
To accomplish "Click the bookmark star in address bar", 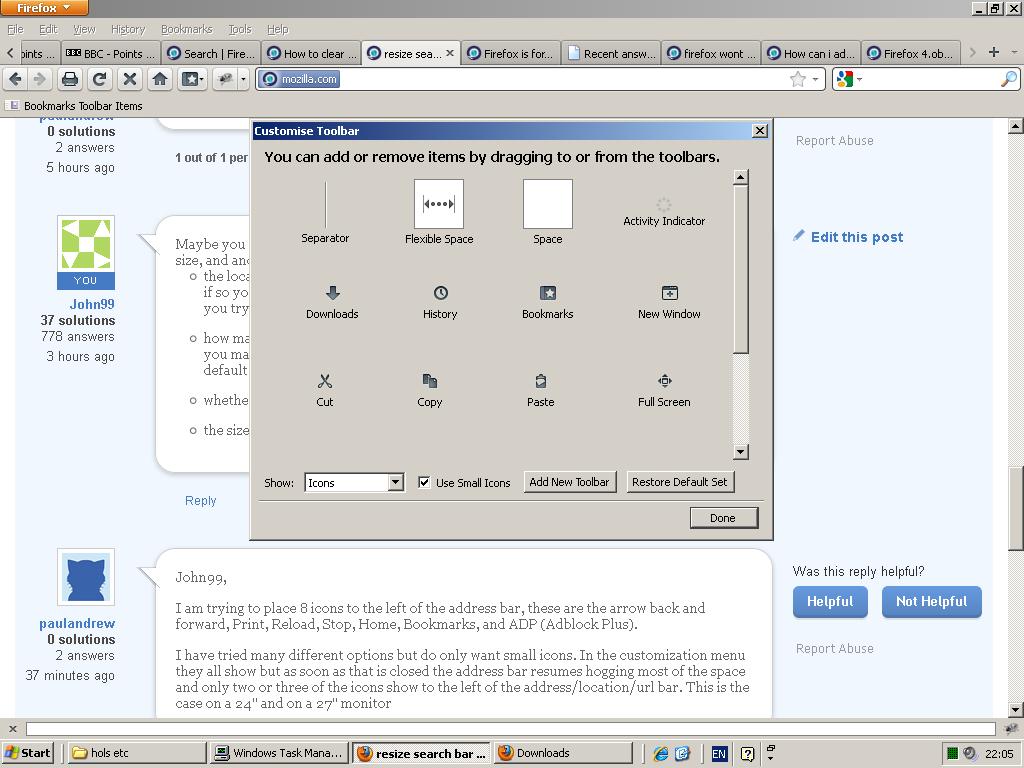I will point(797,80).
